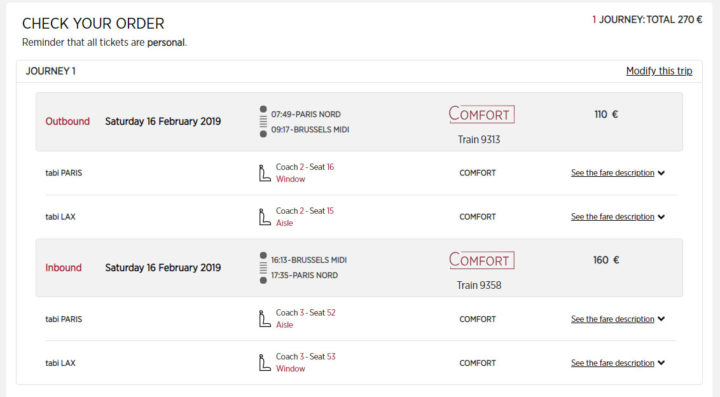
Task: Expand fare description chevron for Seat 53
Action: 661,363
